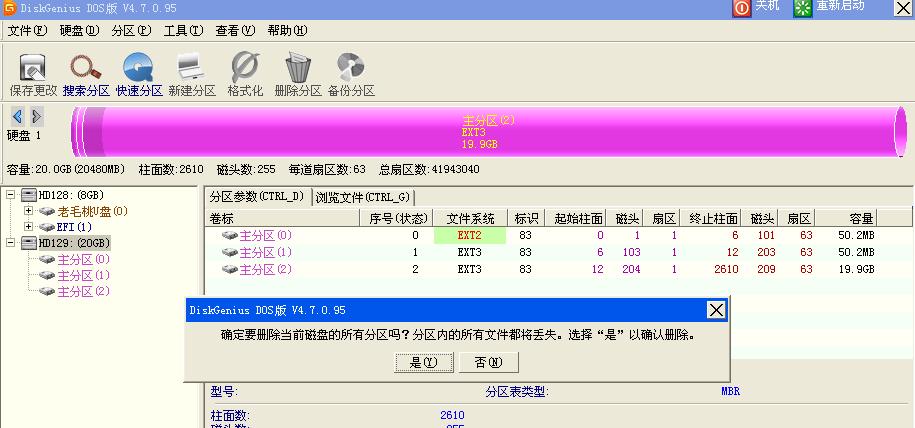Click the 新建分区 new partition icon
Viewport: 915px width, 428px height.
tap(191, 67)
